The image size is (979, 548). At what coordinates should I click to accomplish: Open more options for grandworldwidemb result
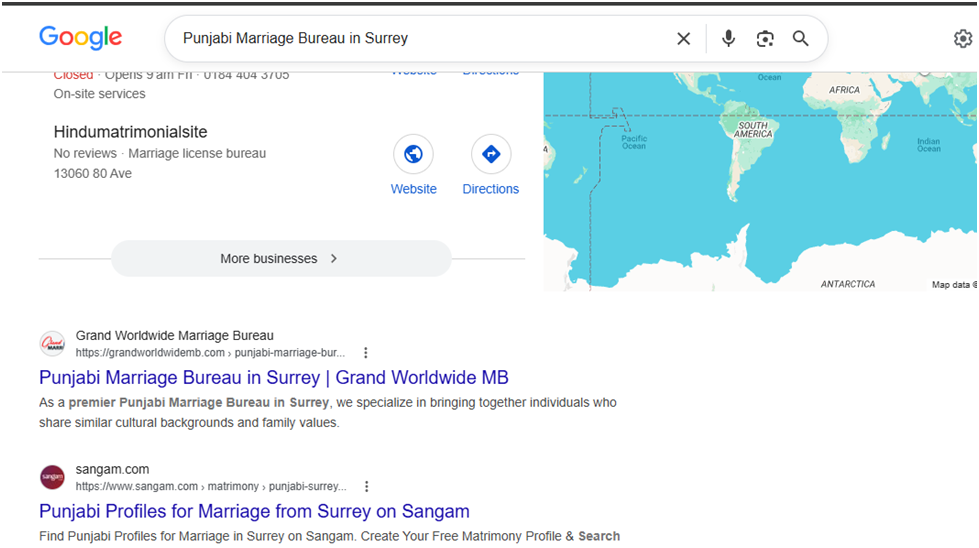coord(366,353)
